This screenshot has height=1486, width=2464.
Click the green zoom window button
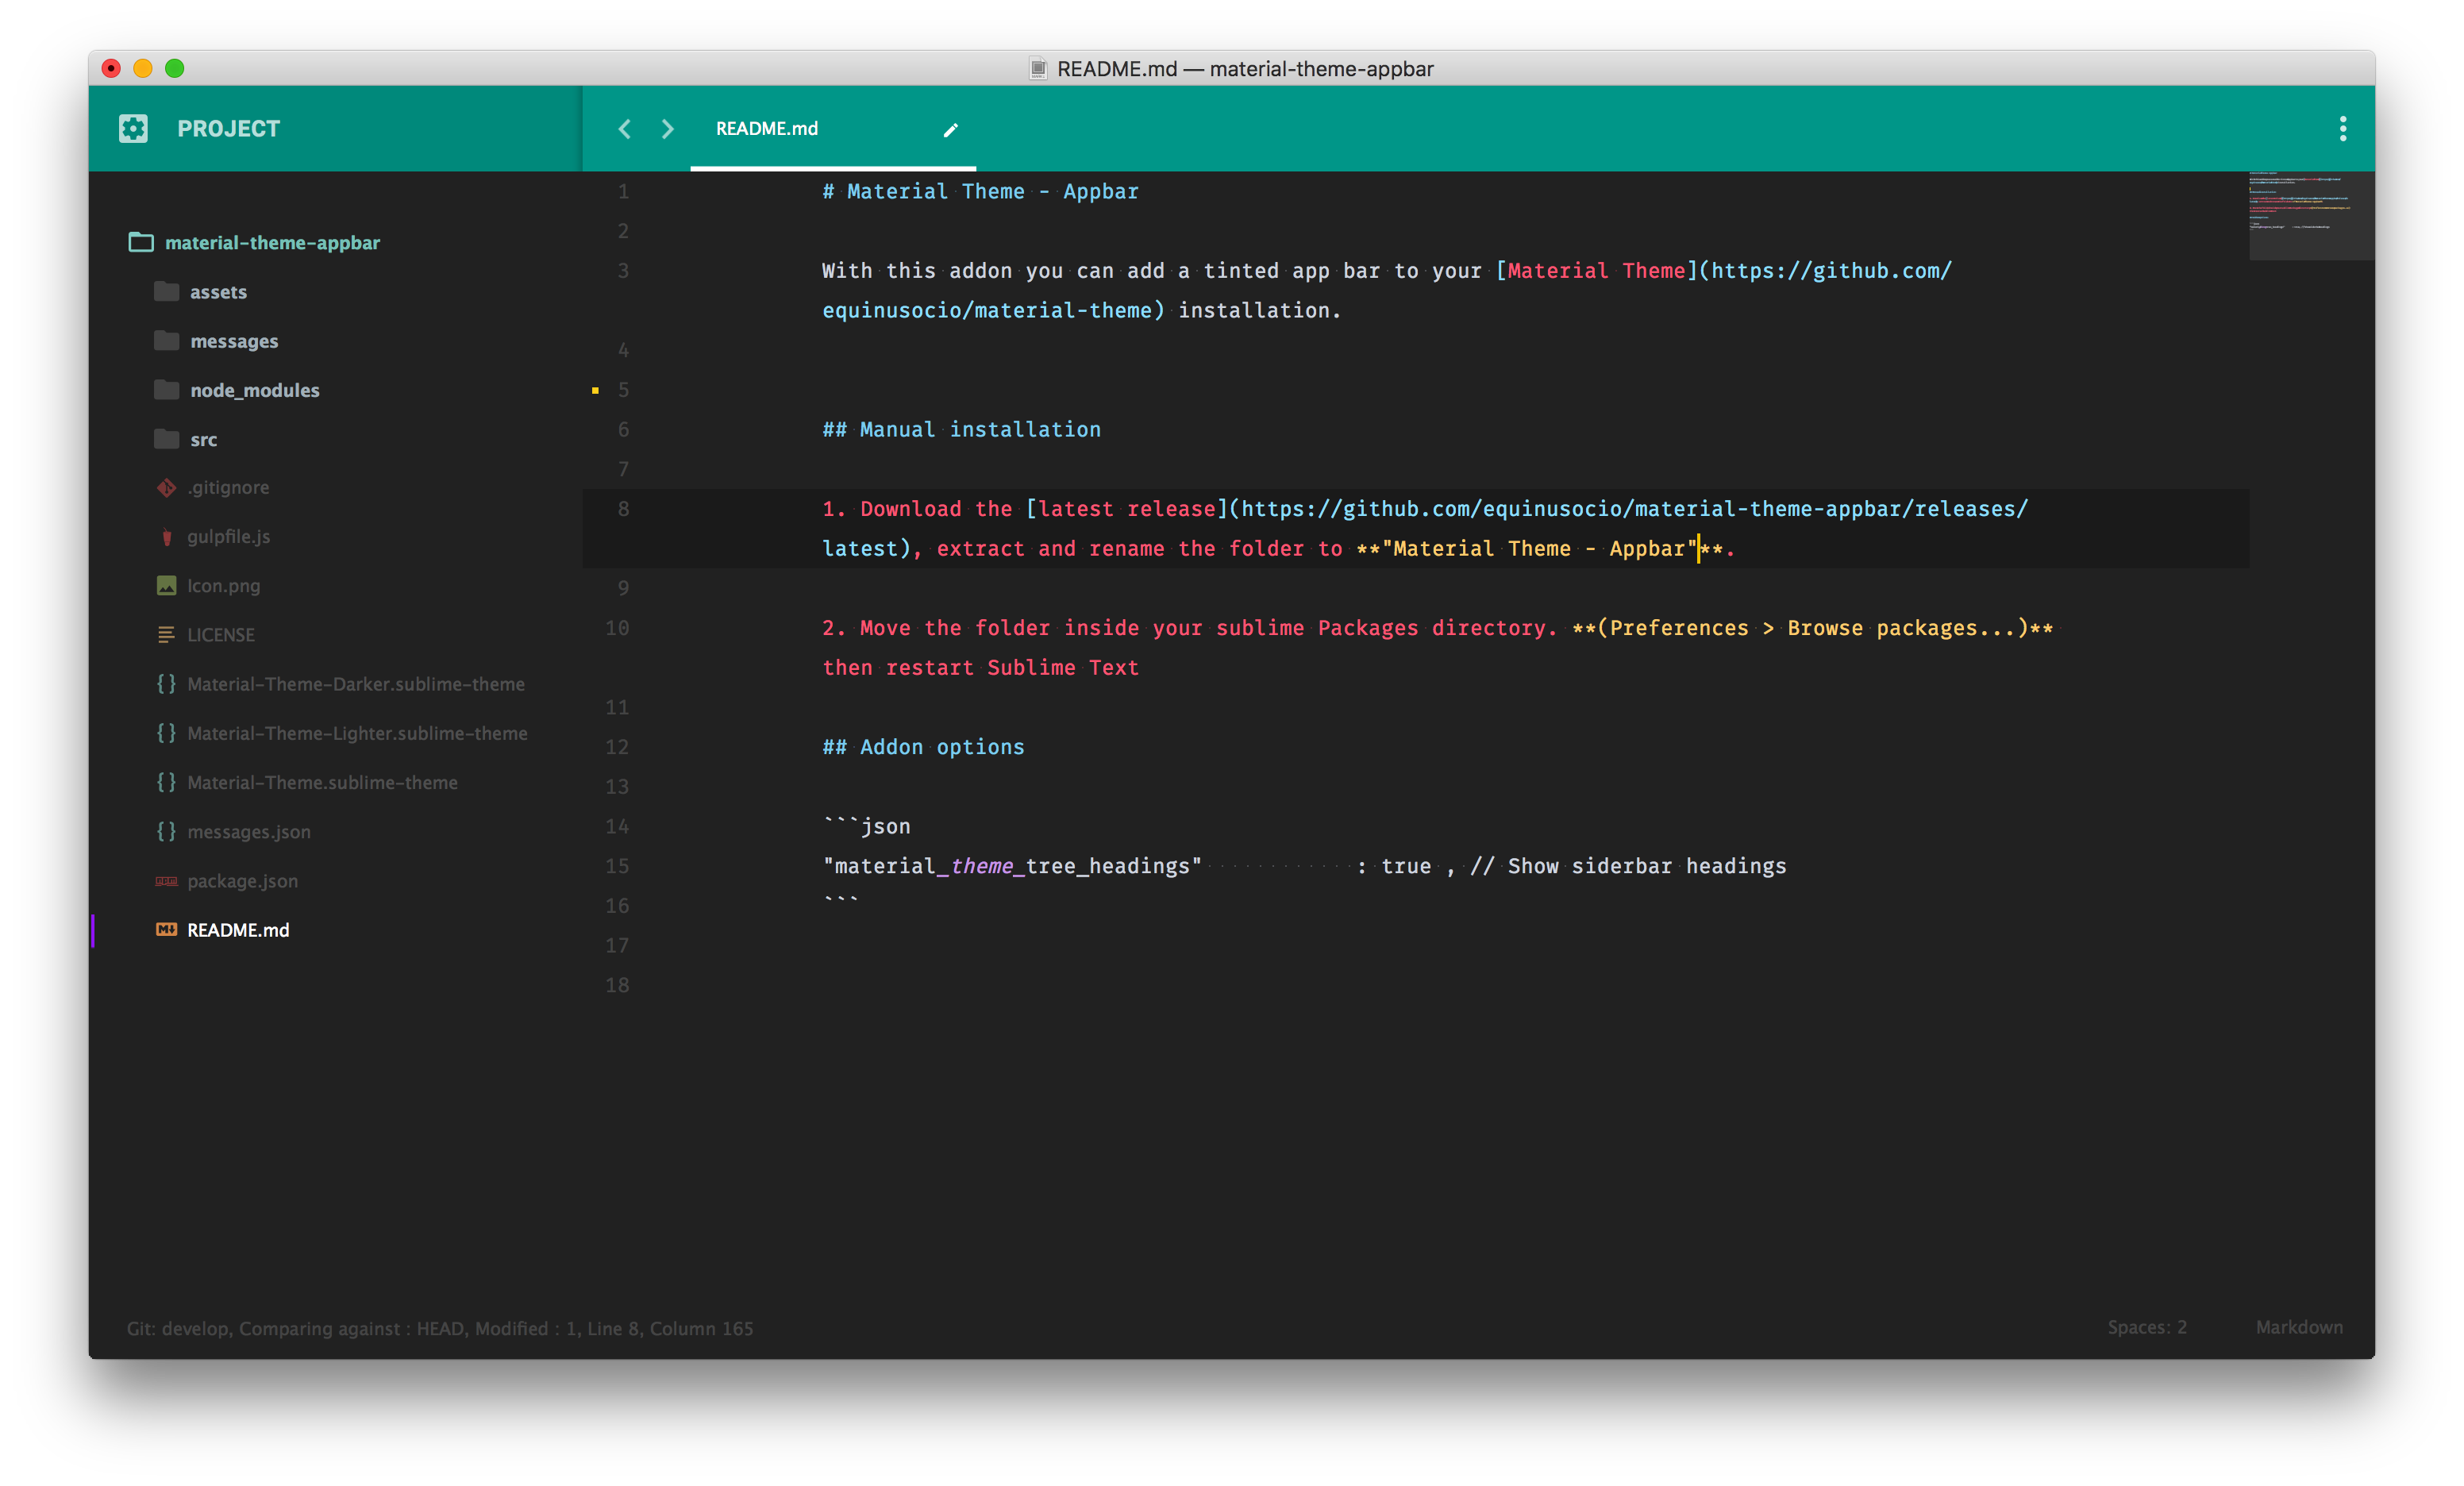point(175,68)
